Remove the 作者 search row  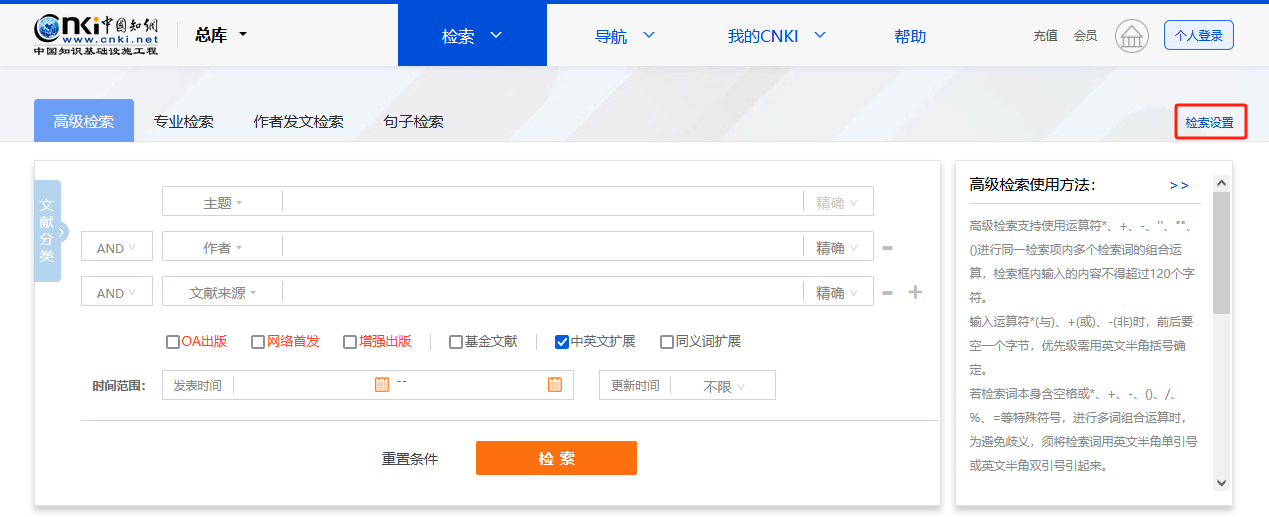click(x=887, y=248)
